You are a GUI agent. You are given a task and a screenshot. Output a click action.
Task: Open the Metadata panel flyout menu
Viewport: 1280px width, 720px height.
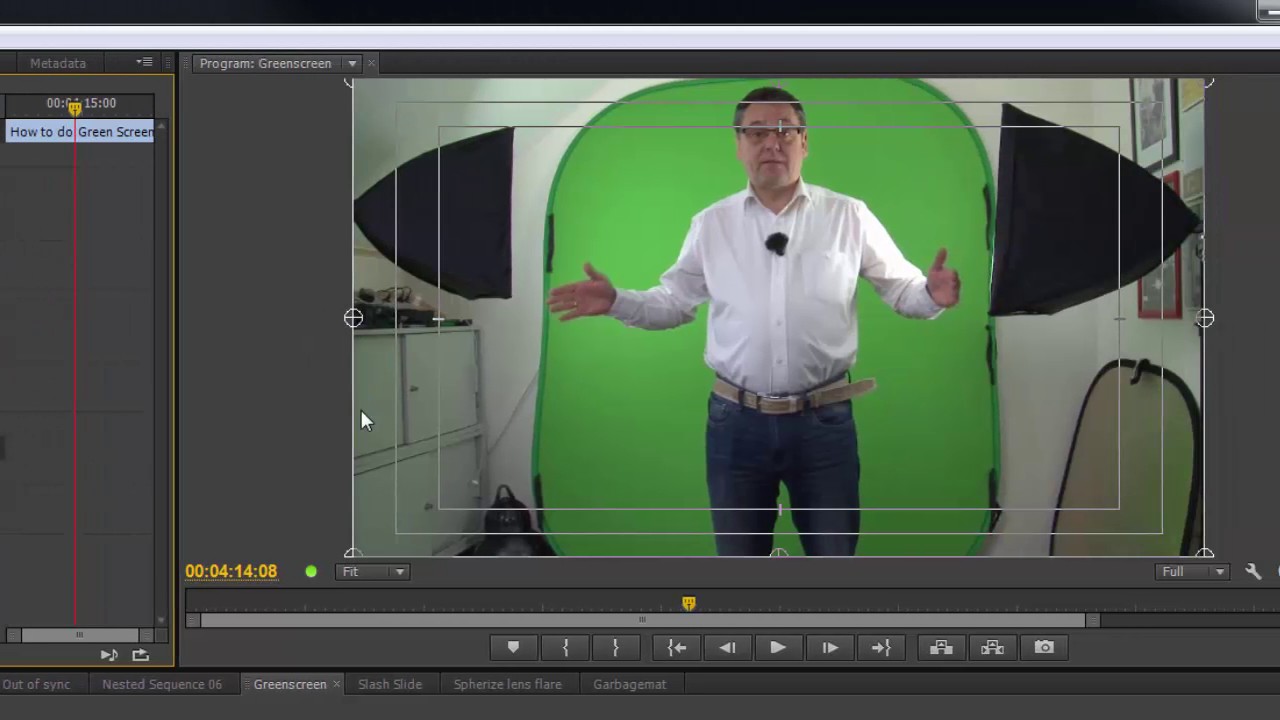144,62
